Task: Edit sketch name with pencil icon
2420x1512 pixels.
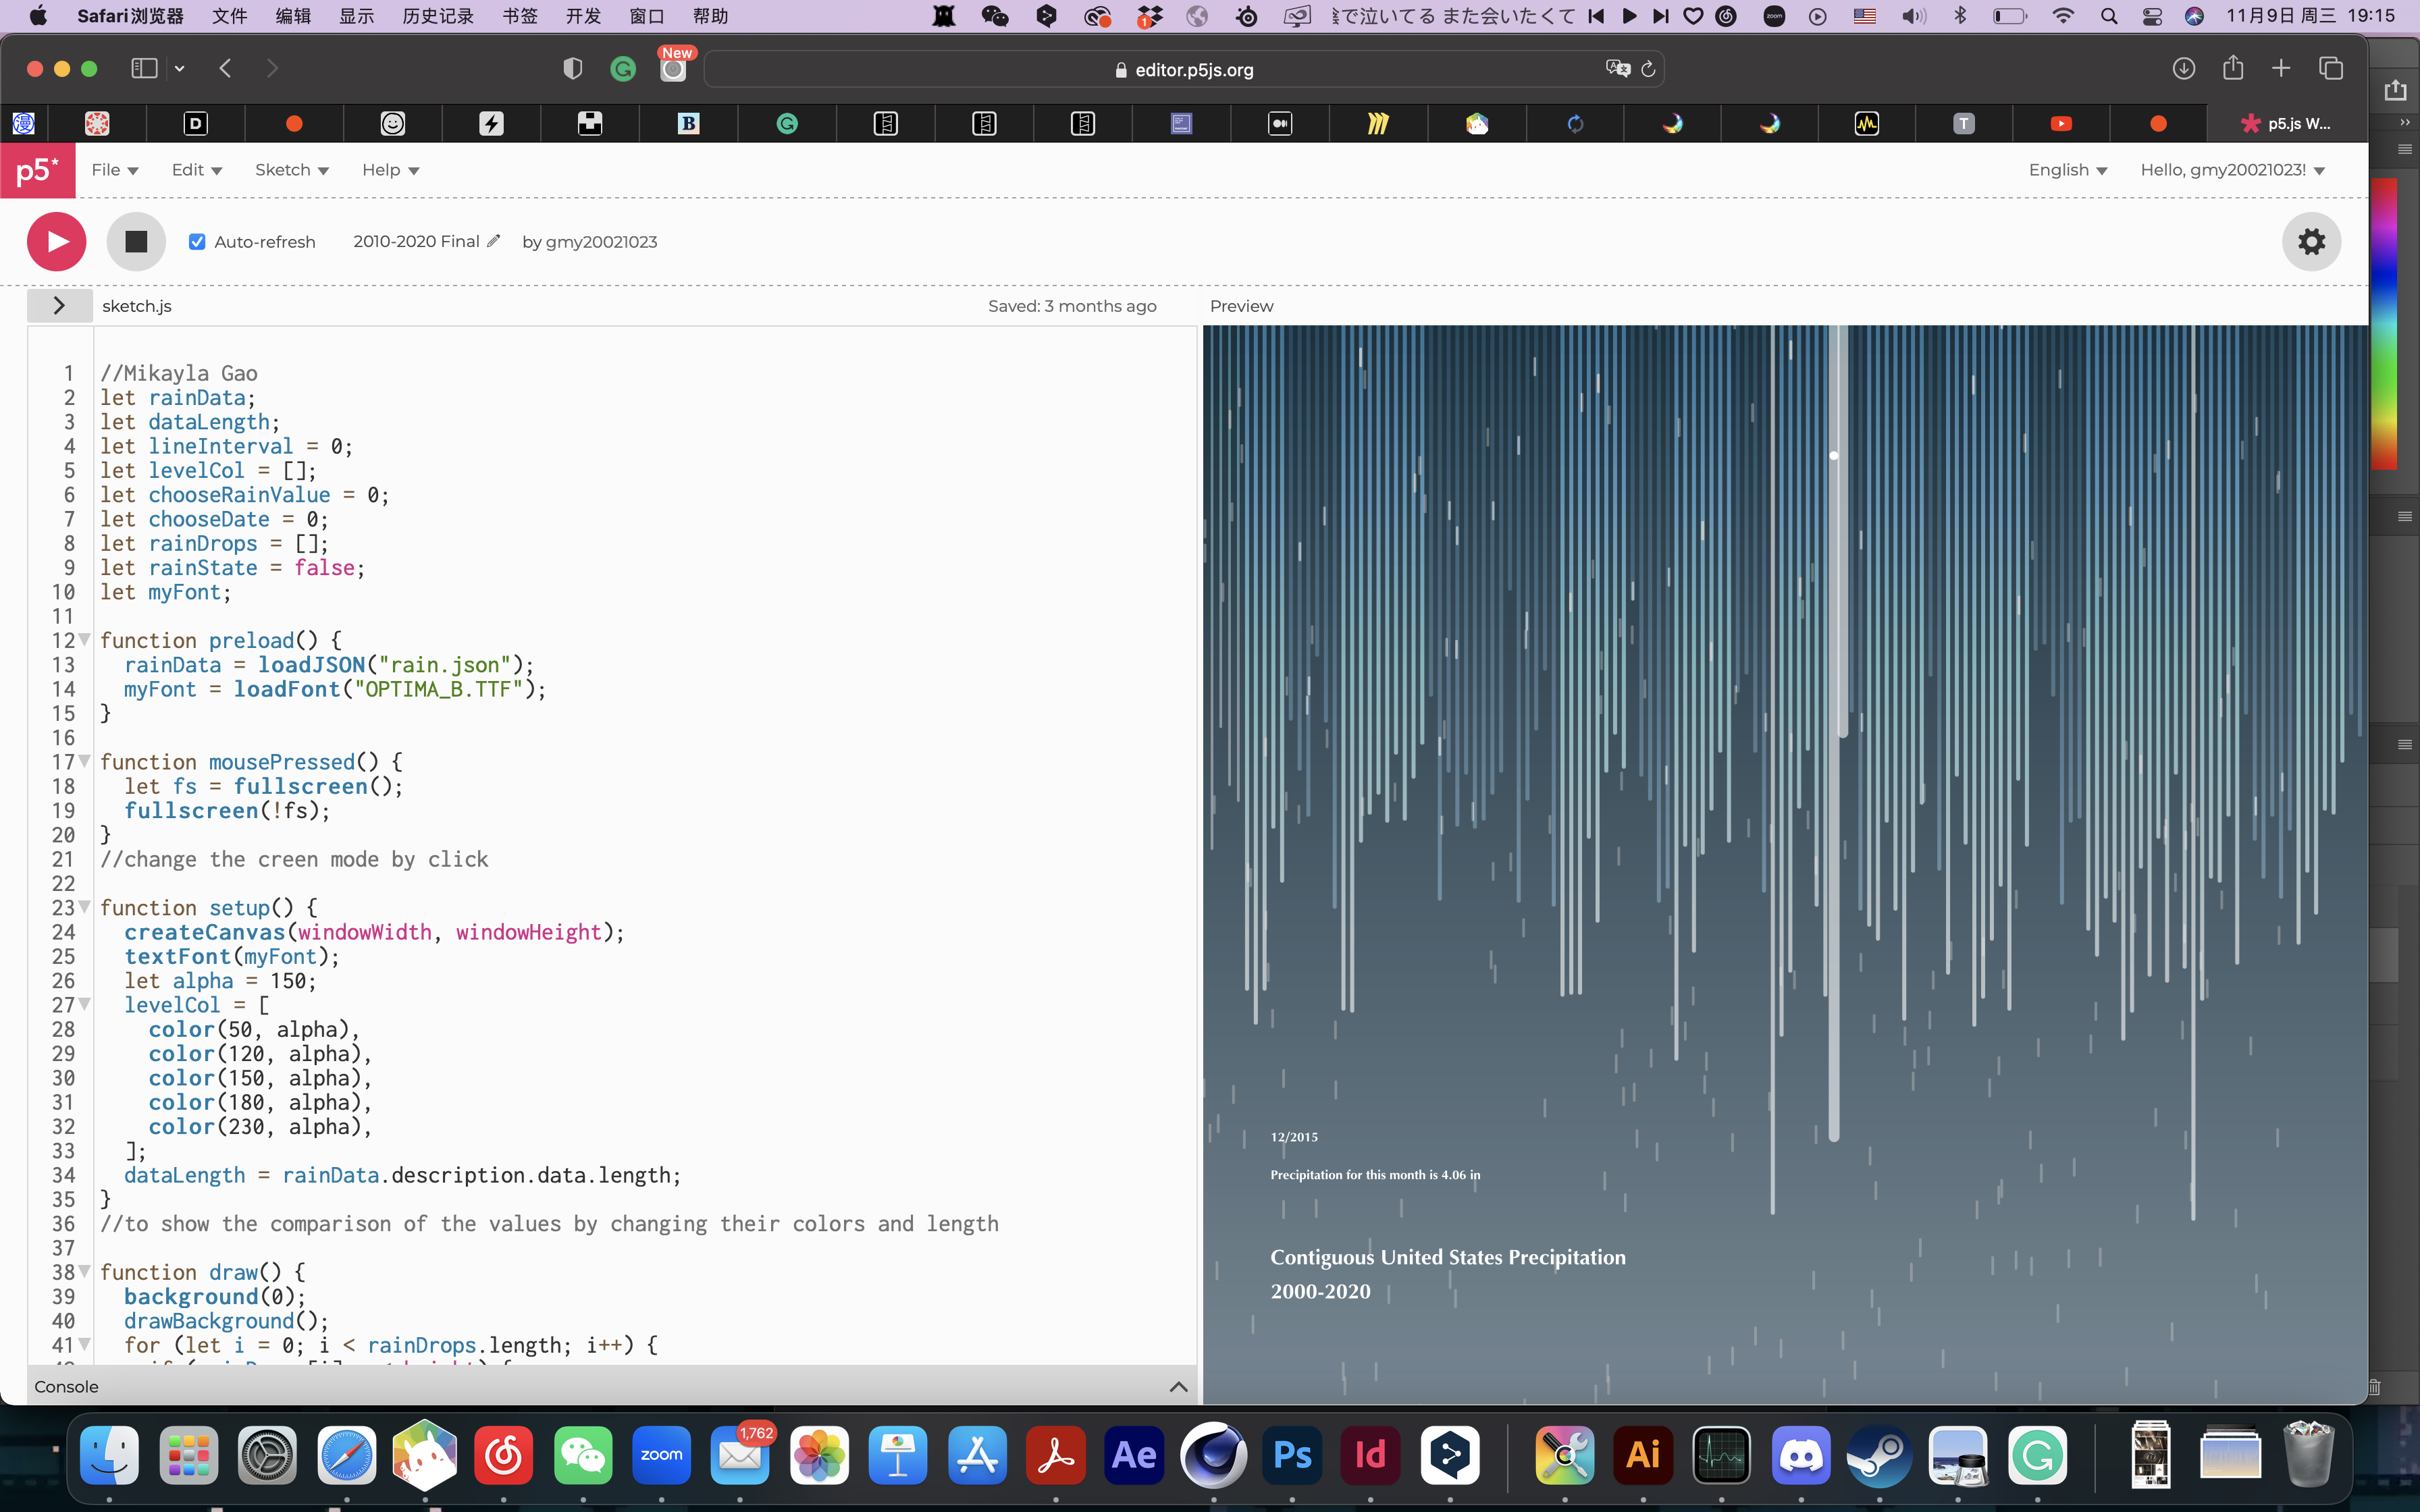Action: [493, 241]
